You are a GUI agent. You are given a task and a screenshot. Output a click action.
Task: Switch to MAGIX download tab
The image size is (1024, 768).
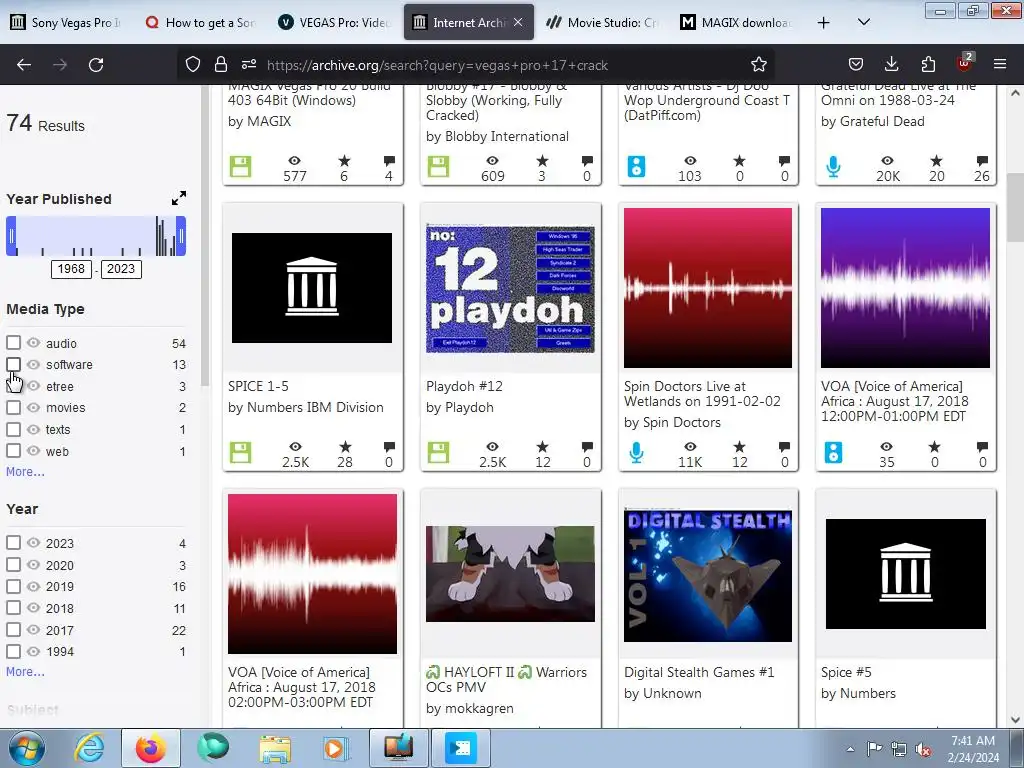[x=736, y=22]
